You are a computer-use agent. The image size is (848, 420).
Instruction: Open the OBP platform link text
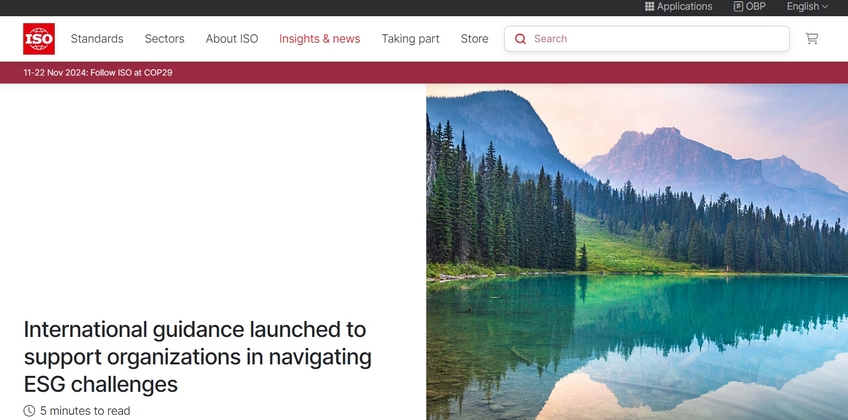click(756, 7)
